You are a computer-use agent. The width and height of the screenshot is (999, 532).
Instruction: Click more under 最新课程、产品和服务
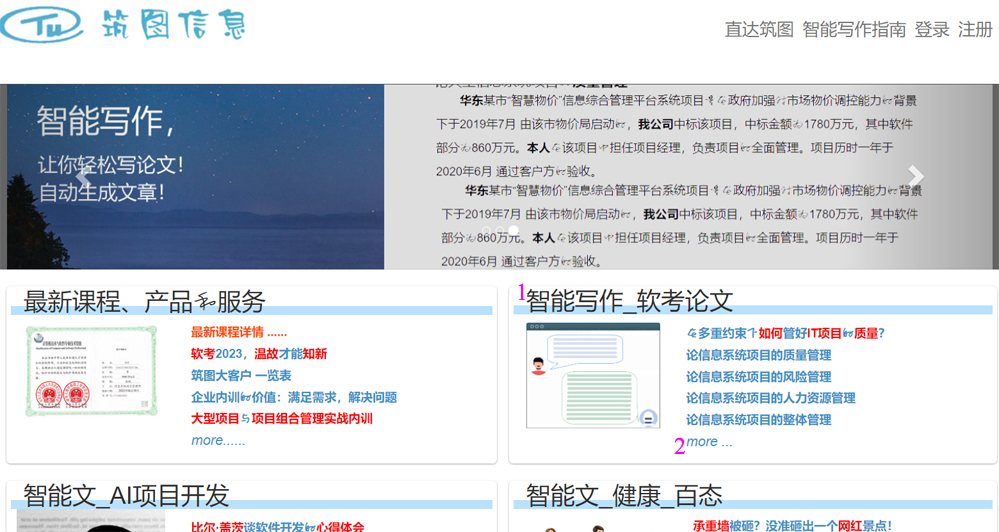(218, 440)
